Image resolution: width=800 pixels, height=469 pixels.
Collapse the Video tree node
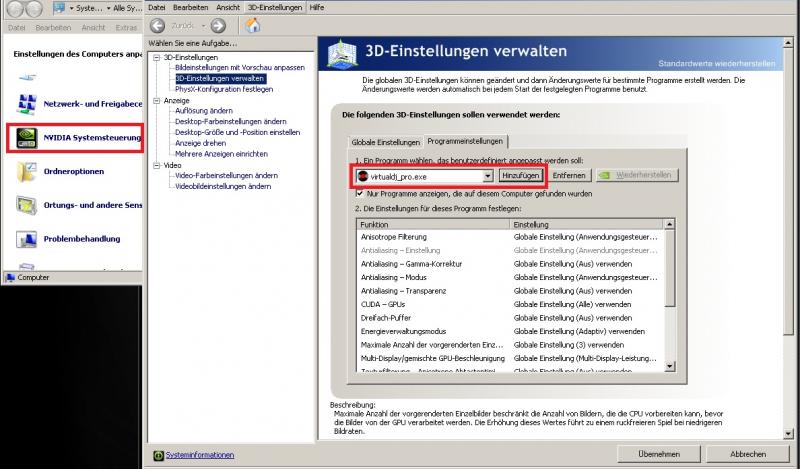157,165
